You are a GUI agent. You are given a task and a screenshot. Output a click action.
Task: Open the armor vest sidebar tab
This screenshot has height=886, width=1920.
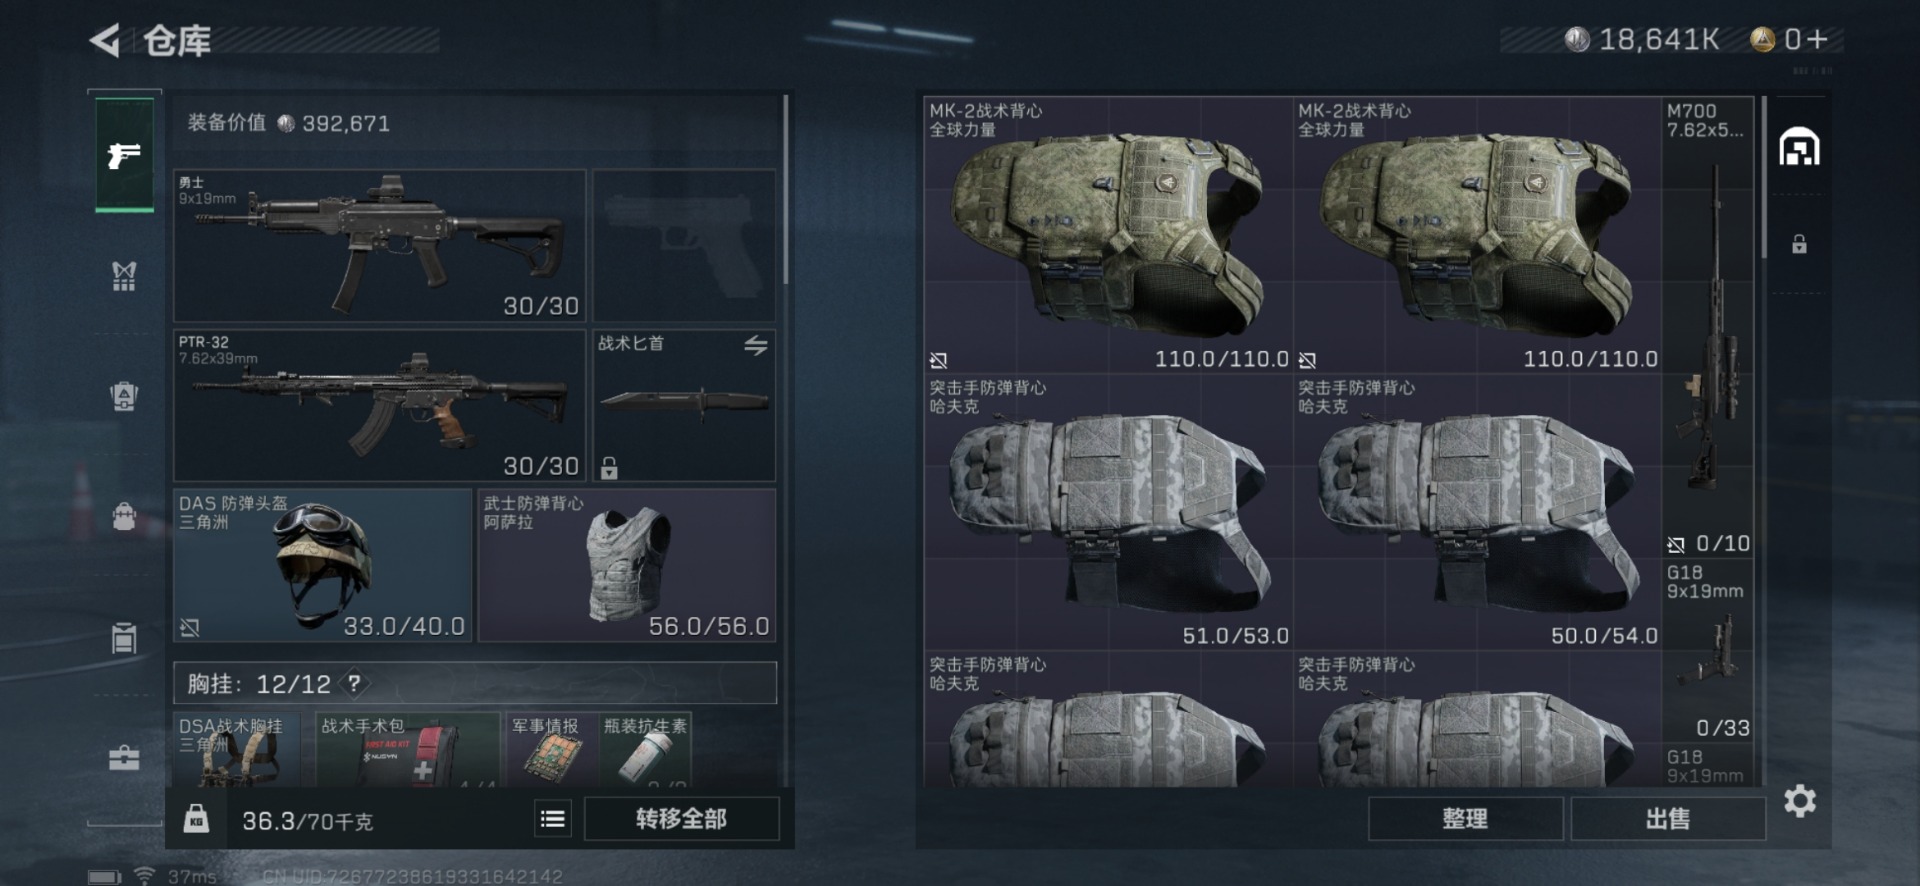pos(124,276)
